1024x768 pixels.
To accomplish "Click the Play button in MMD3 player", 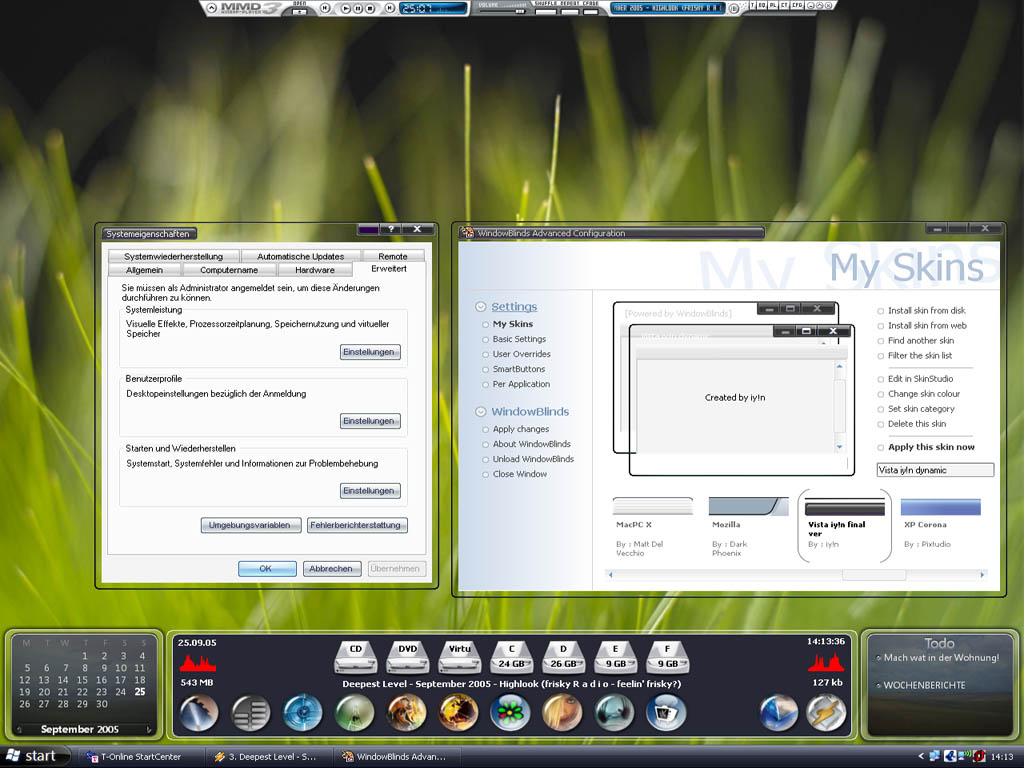I will click(x=346, y=8).
